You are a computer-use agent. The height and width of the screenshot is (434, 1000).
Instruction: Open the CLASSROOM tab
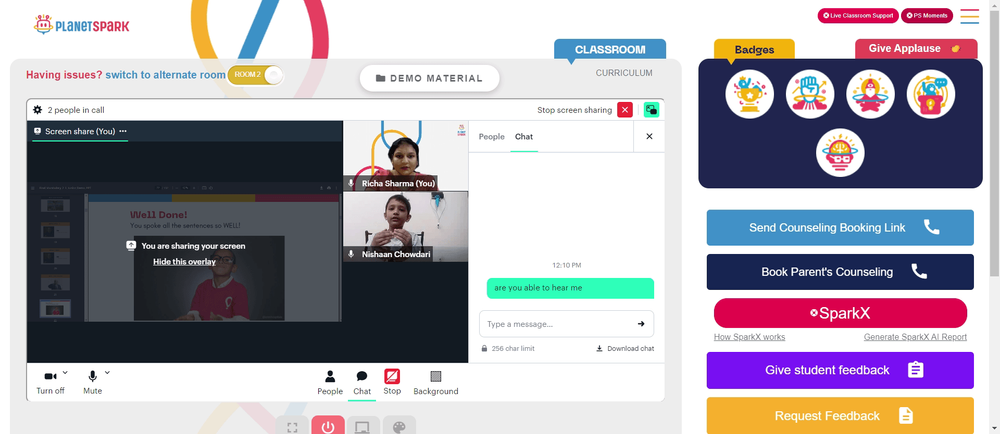610,50
